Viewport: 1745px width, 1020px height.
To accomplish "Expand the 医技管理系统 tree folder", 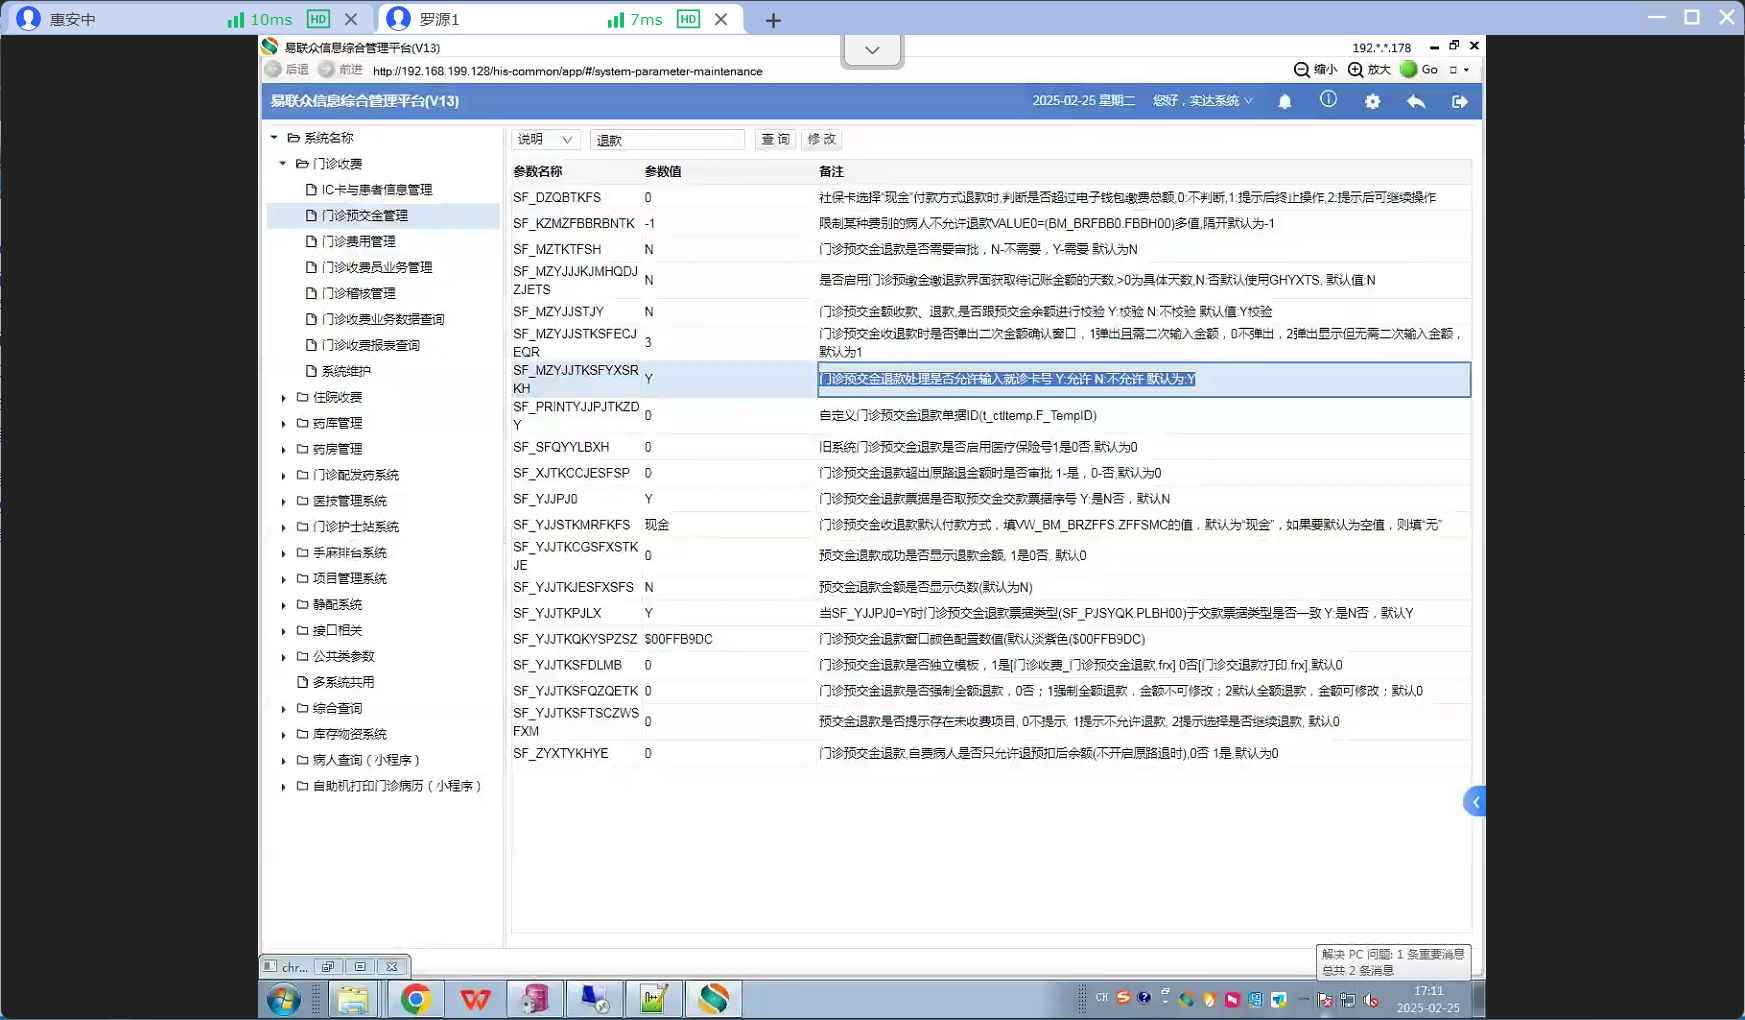I will pos(283,502).
